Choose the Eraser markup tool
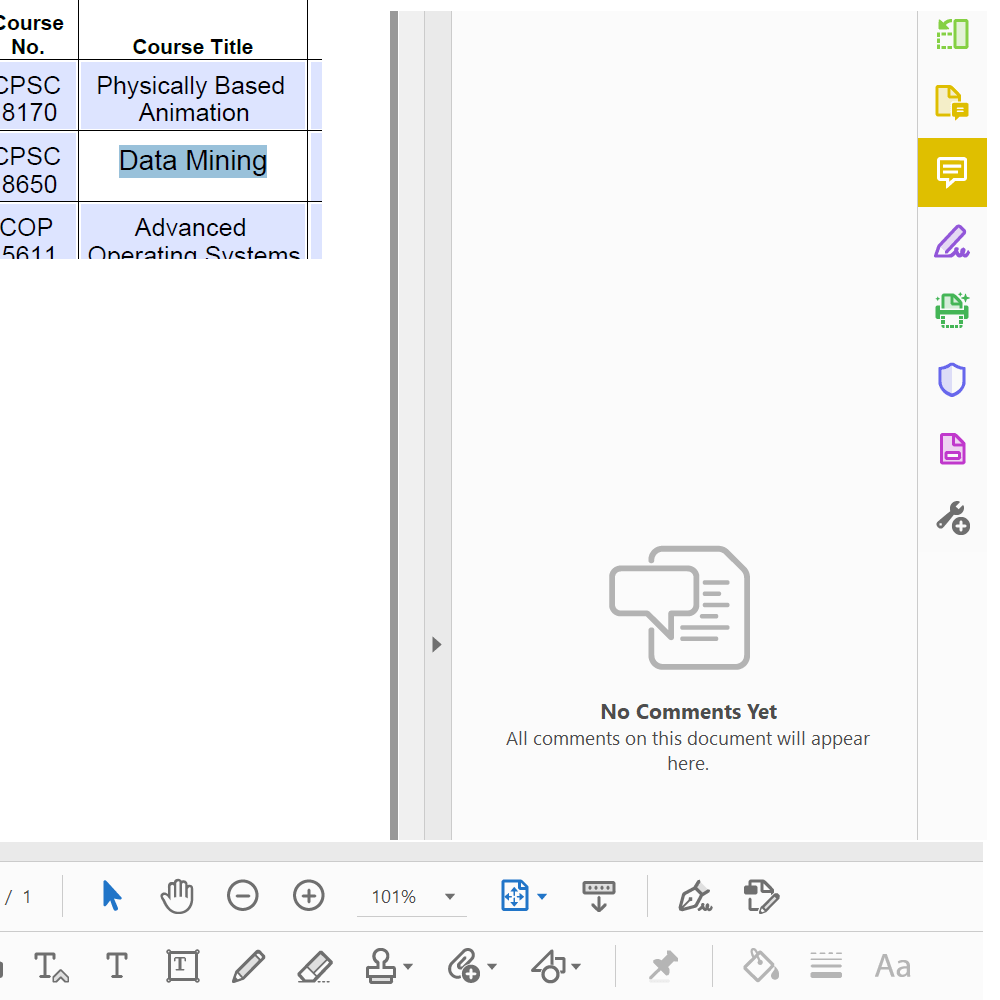The height and width of the screenshot is (1000, 1000). tap(315, 966)
